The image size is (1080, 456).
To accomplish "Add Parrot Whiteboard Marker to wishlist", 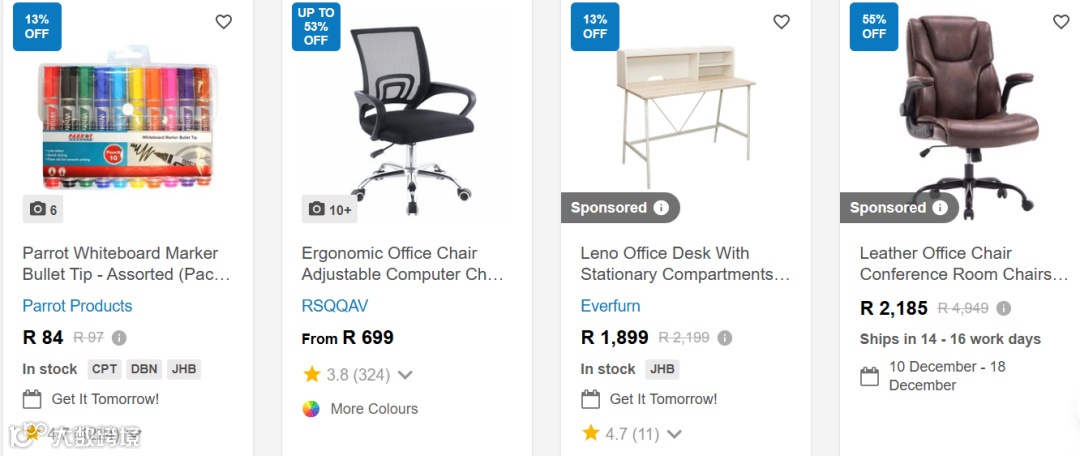I will [x=223, y=22].
